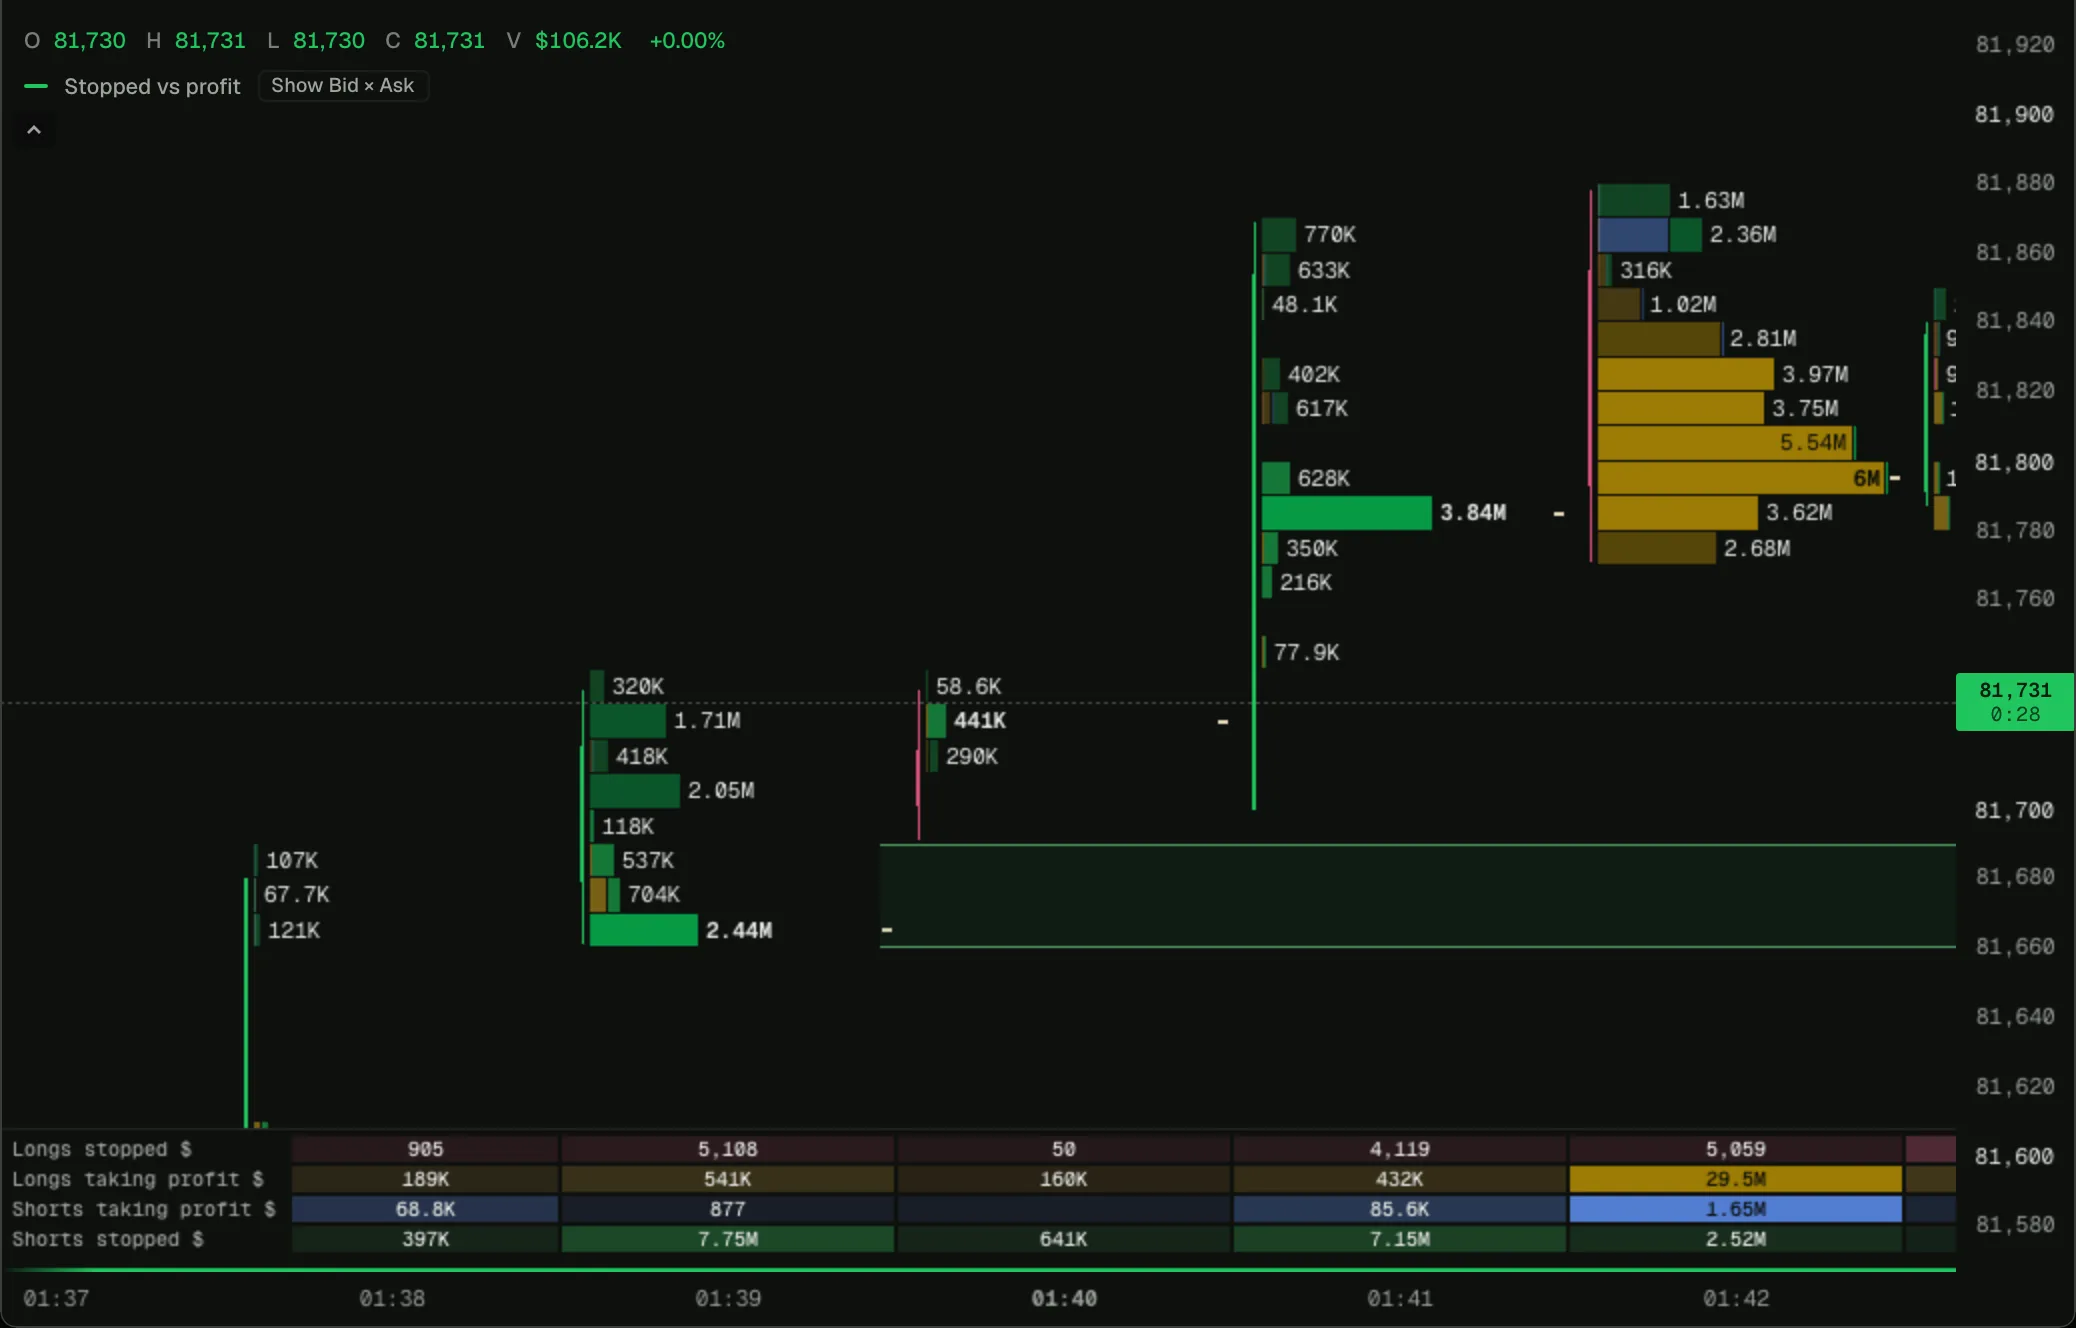Click the 107K volume label
2076x1328 pixels.
tap(292, 860)
